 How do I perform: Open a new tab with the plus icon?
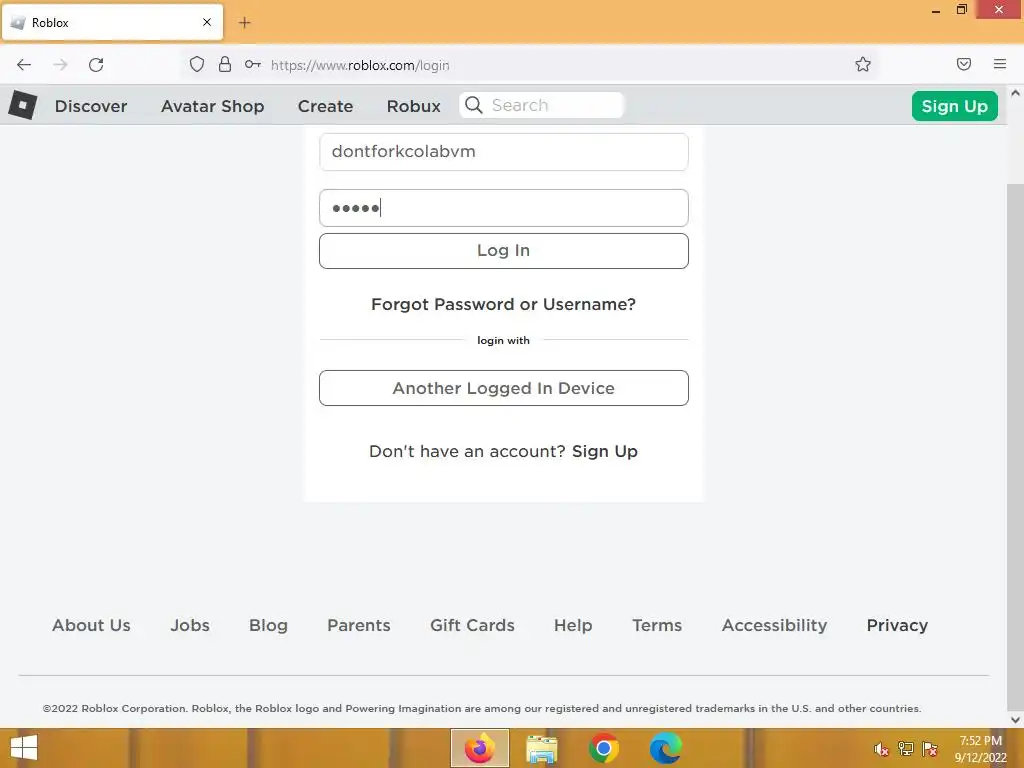point(244,23)
